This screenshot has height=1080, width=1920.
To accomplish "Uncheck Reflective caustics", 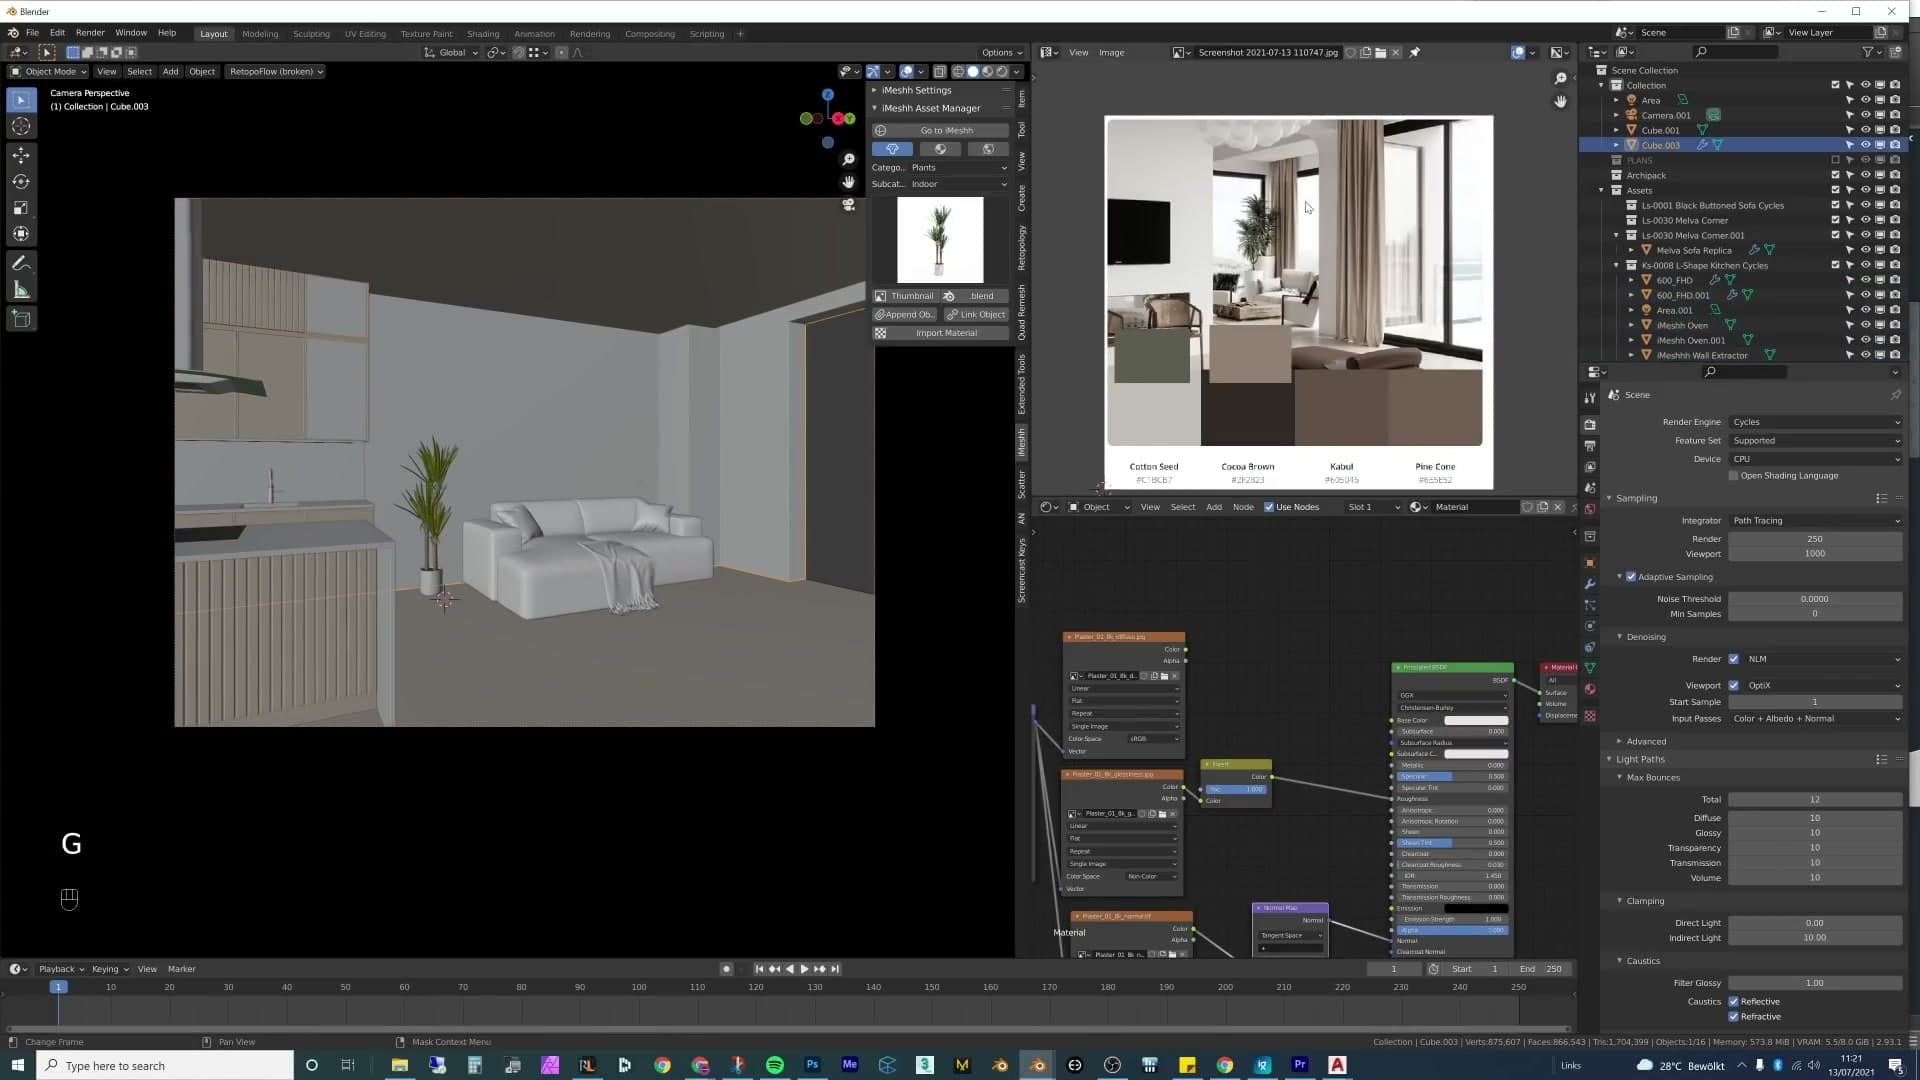I will point(1734,1002).
